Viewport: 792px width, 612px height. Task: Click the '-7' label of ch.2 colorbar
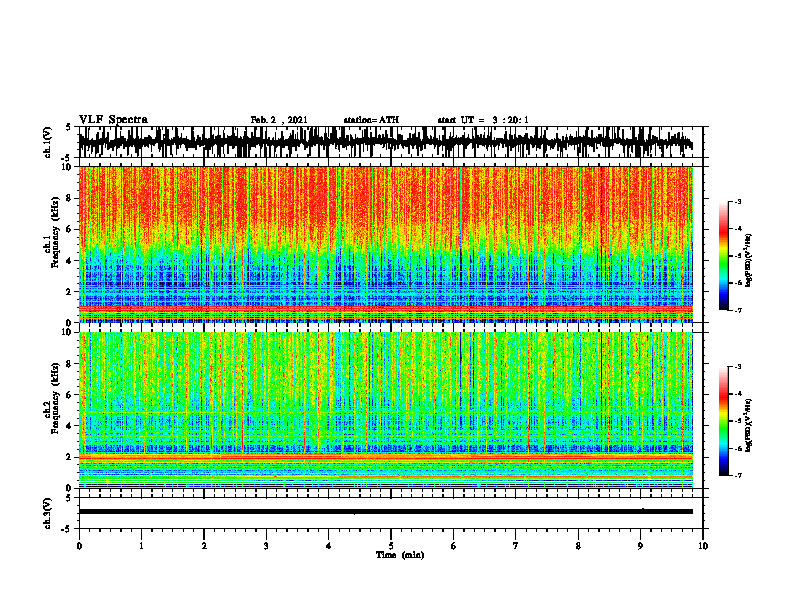point(738,475)
